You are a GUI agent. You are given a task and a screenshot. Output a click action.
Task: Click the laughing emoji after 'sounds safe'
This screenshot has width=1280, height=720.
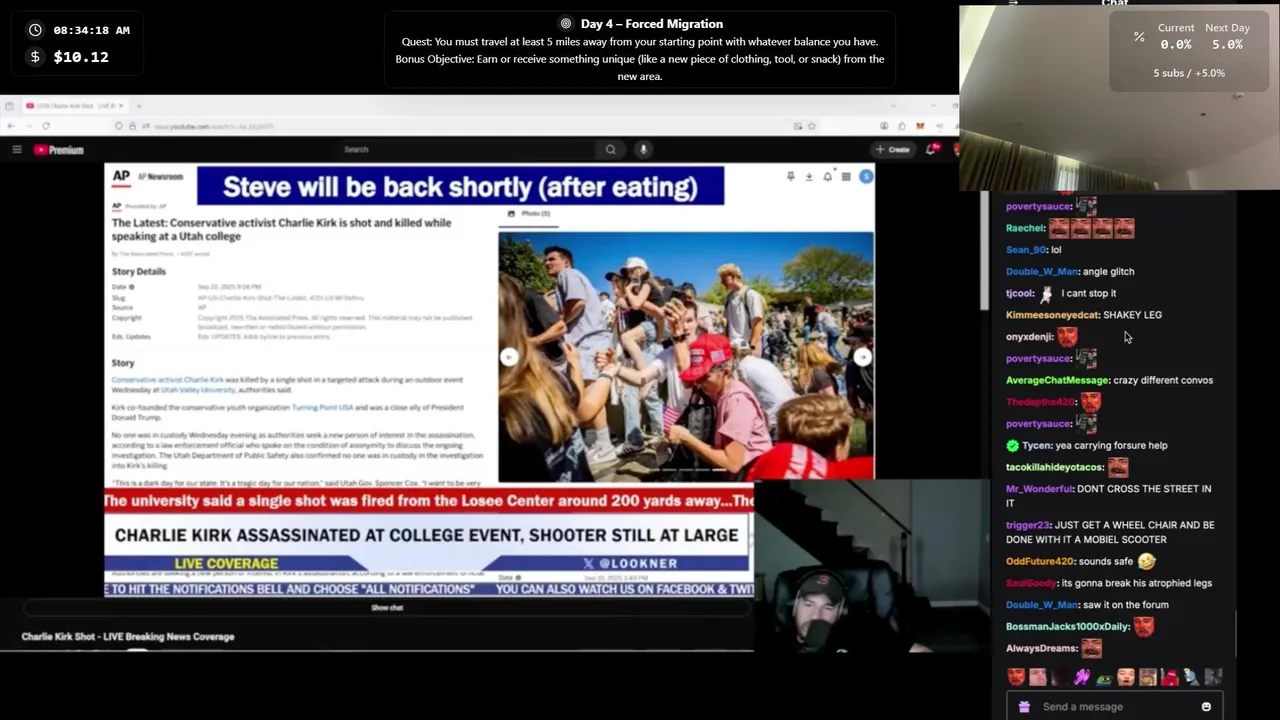[x=1147, y=561]
